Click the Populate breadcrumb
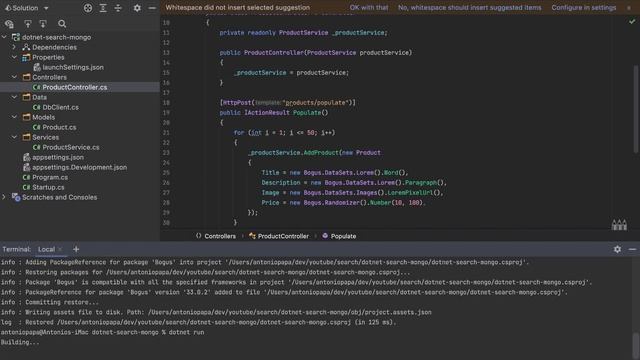Screen dimensions: 640x360 pyautogui.click(x=343, y=236)
